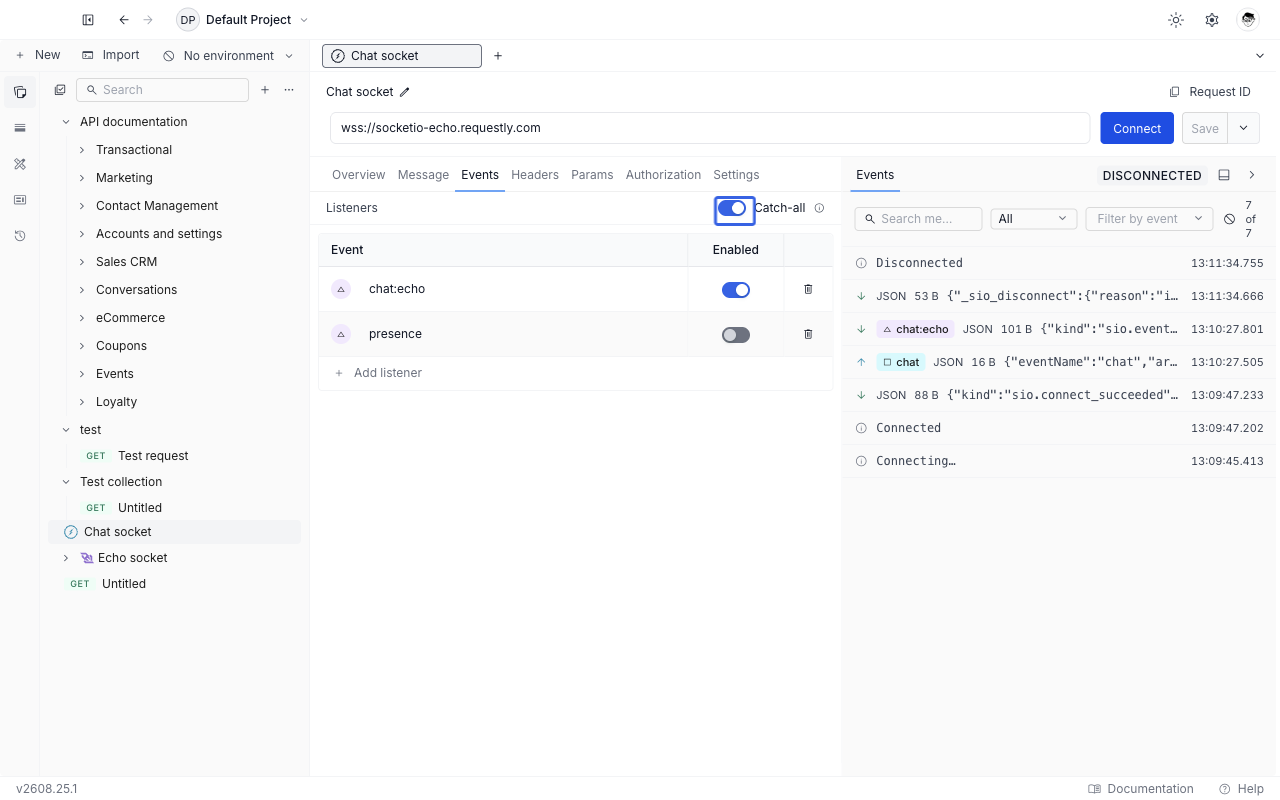Open the user avatar menu
The height and width of the screenshot is (800, 1280).
(x=1248, y=20)
